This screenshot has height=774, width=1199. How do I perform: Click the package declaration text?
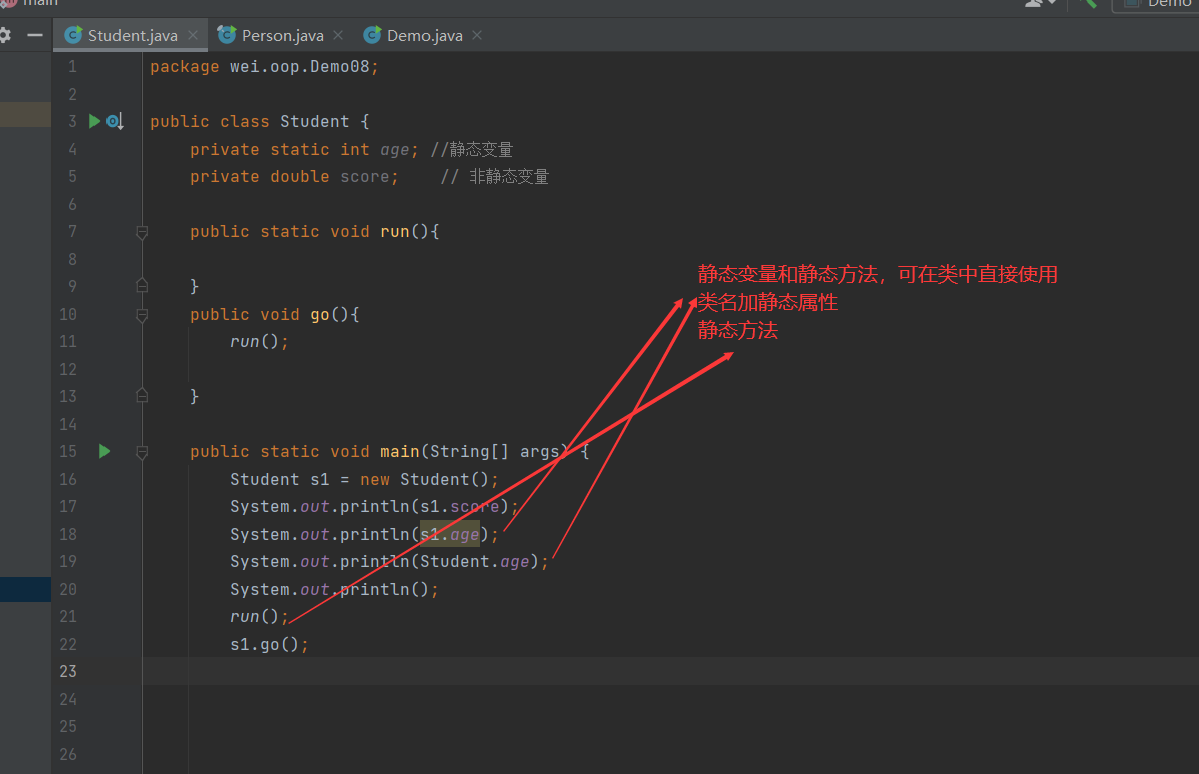(x=264, y=67)
